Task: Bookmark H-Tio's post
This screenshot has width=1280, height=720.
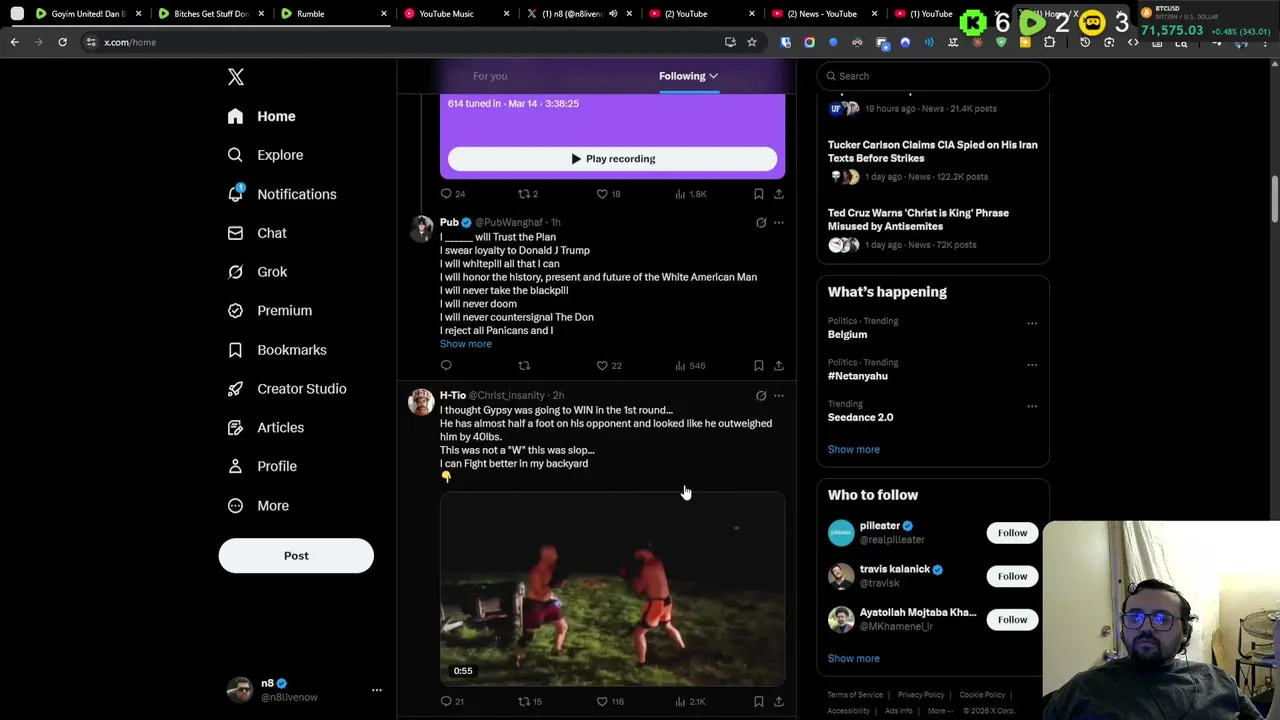Action: coord(759,702)
